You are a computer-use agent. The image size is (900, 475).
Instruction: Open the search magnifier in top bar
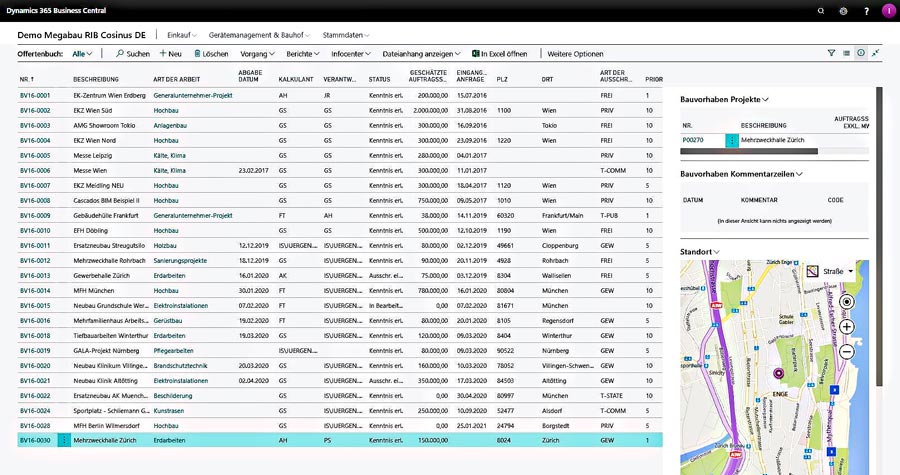pyautogui.click(x=821, y=11)
